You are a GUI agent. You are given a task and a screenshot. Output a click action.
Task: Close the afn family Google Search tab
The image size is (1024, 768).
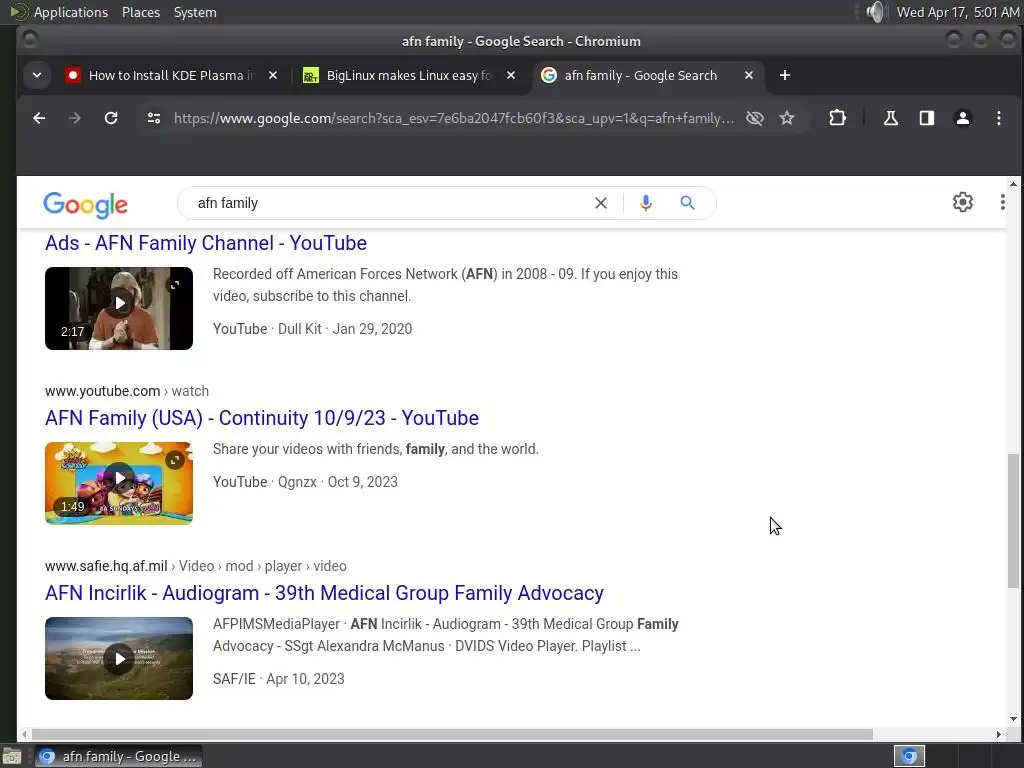point(749,75)
